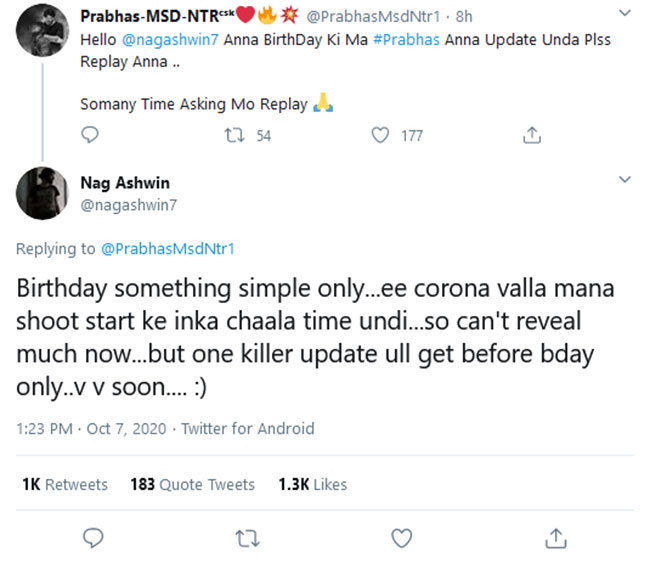The height and width of the screenshot is (563, 650).
Task: Open the Nag Ashwin display name
Action: 124,183
